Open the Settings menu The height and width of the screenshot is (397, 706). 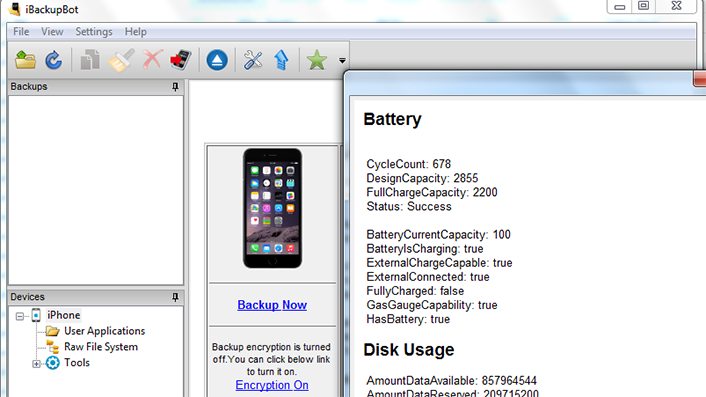pyautogui.click(x=94, y=32)
